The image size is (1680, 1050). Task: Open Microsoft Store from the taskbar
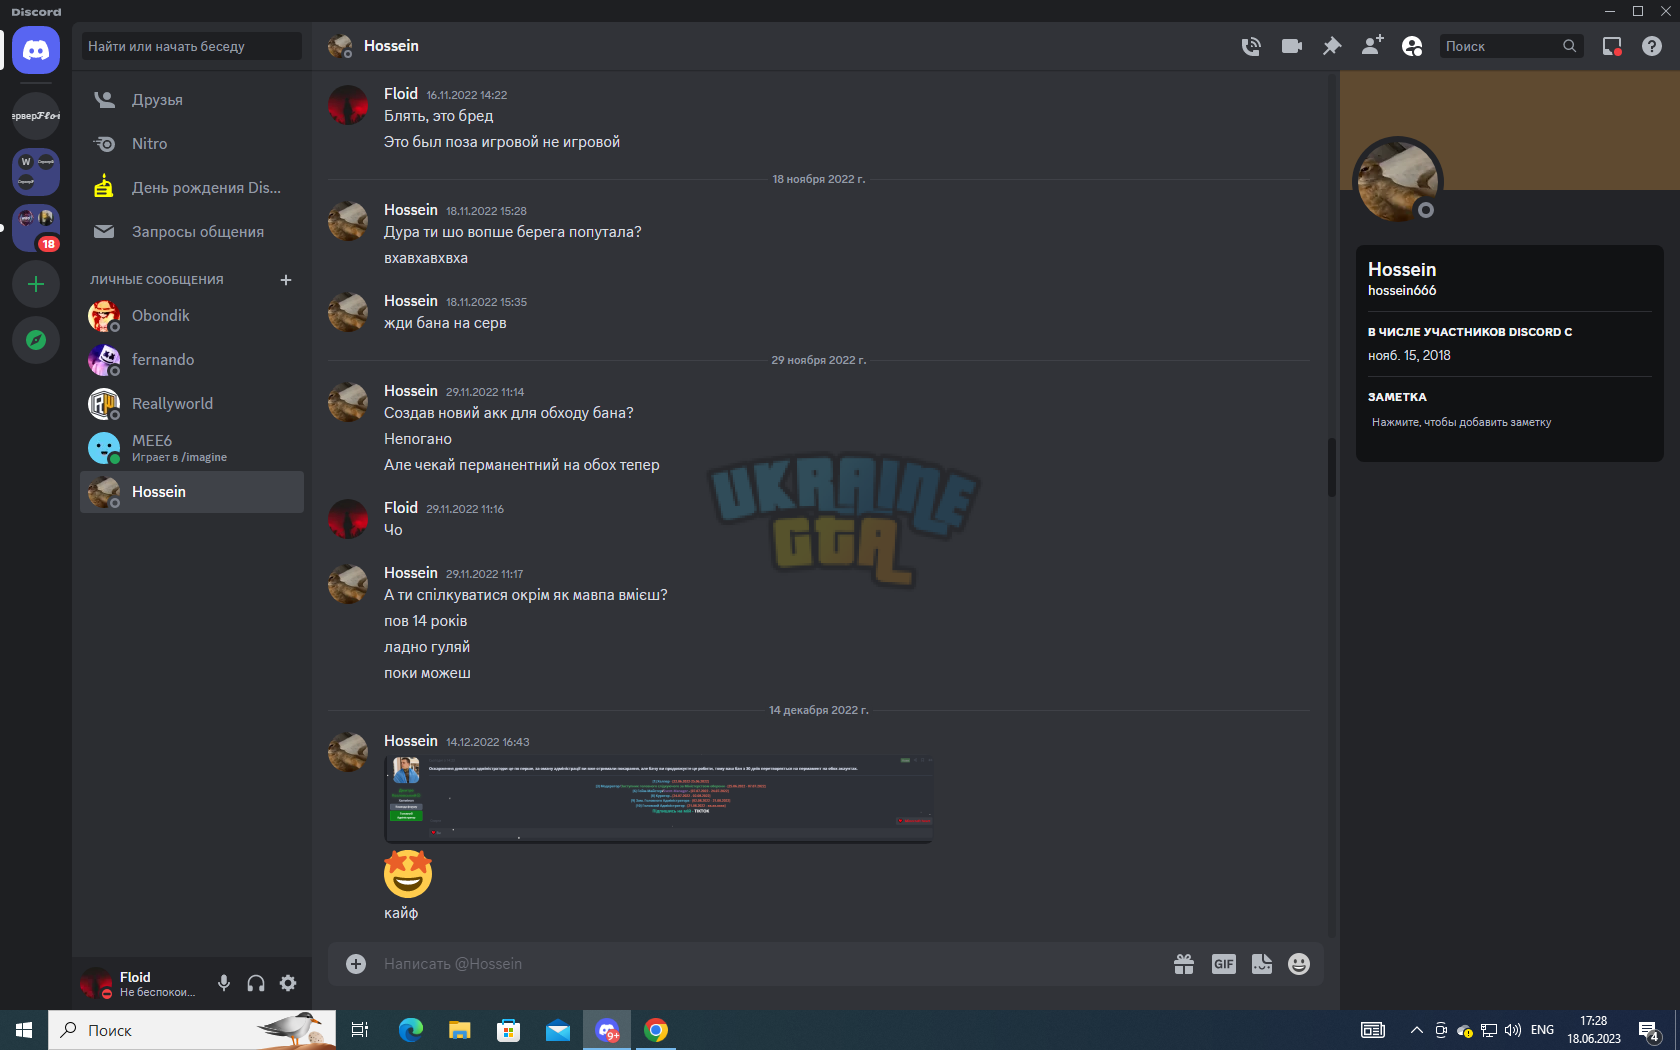(508, 1030)
